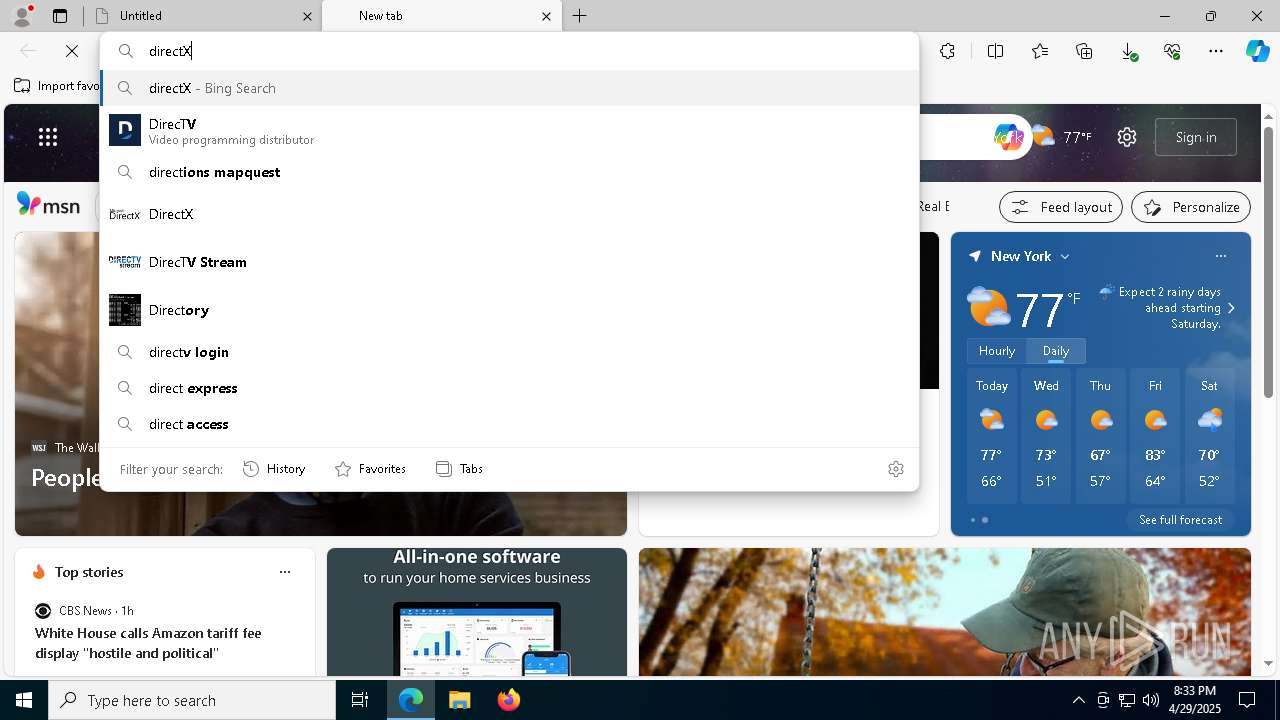
Task: Open the Browser essentials heart icon
Action: click(1172, 51)
